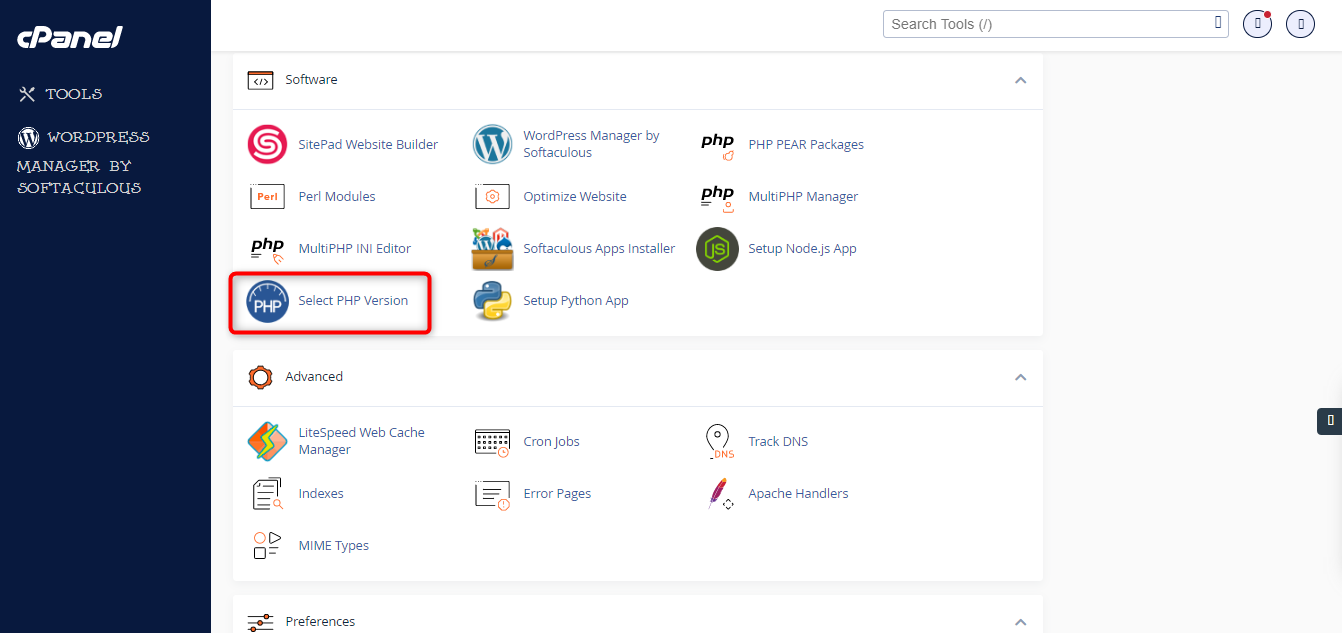This screenshot has height=633, width=1342.
Task: Click the Optimize Website icon
Action: pos(492,197)
